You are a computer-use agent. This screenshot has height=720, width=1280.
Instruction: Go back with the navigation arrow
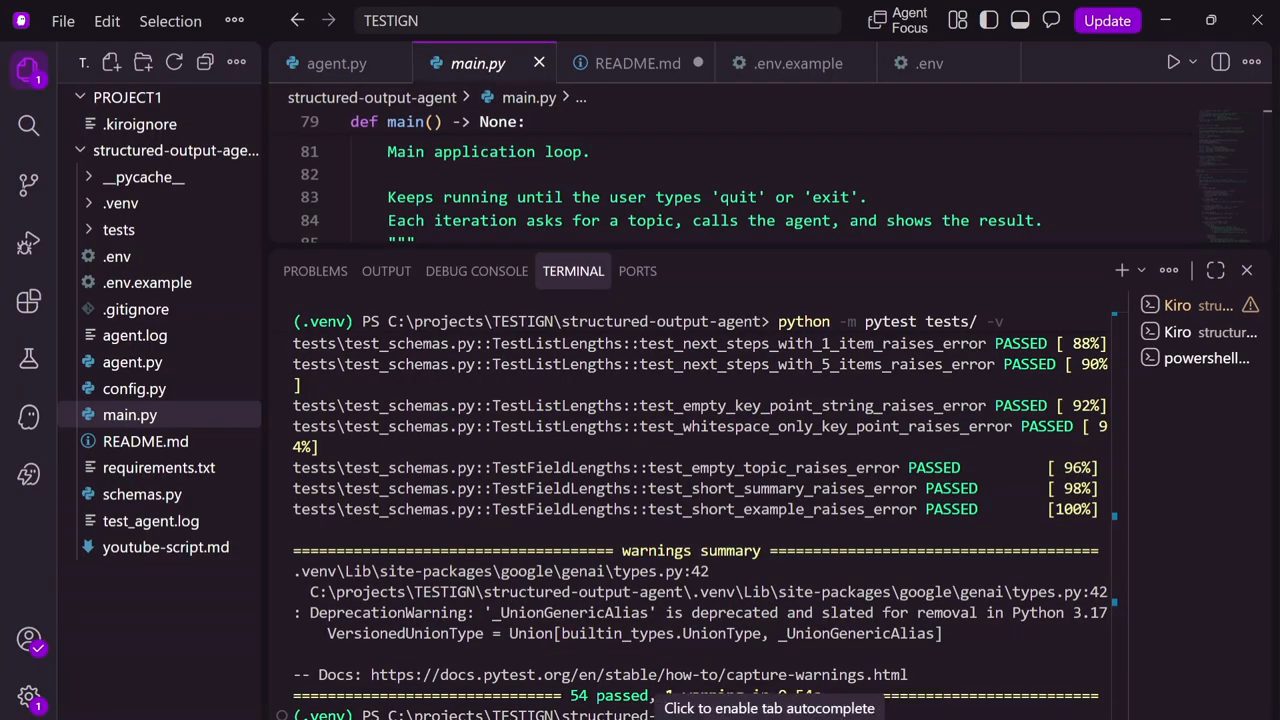[x=297, y=20]
